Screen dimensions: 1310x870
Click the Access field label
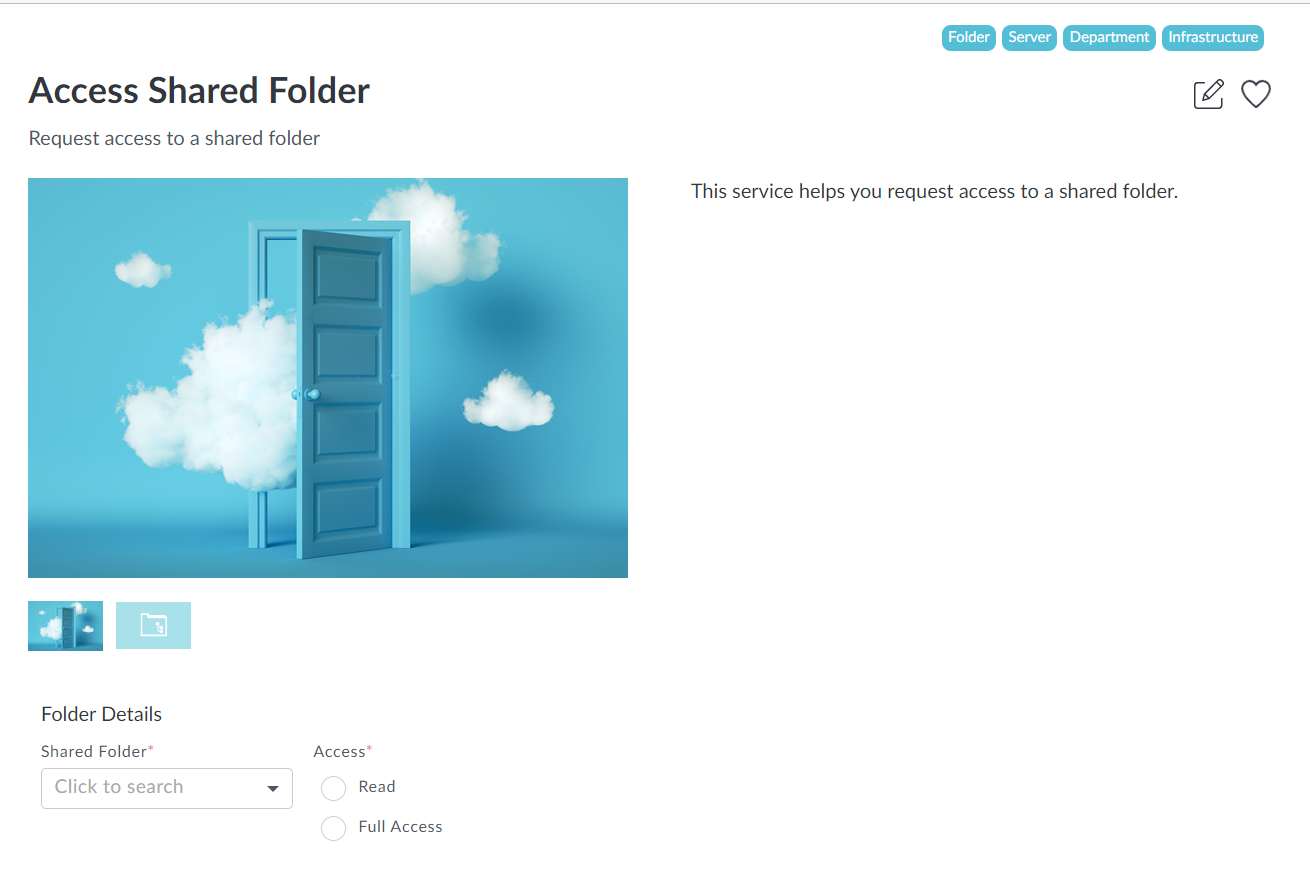click(x=339, y=751)
